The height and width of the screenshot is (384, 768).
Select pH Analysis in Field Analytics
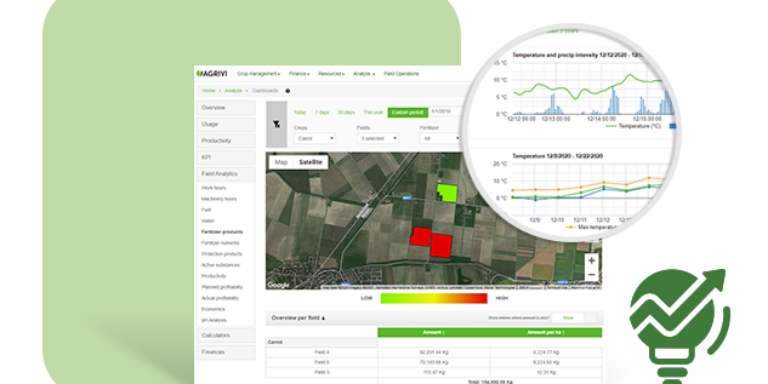click(214, 320)
